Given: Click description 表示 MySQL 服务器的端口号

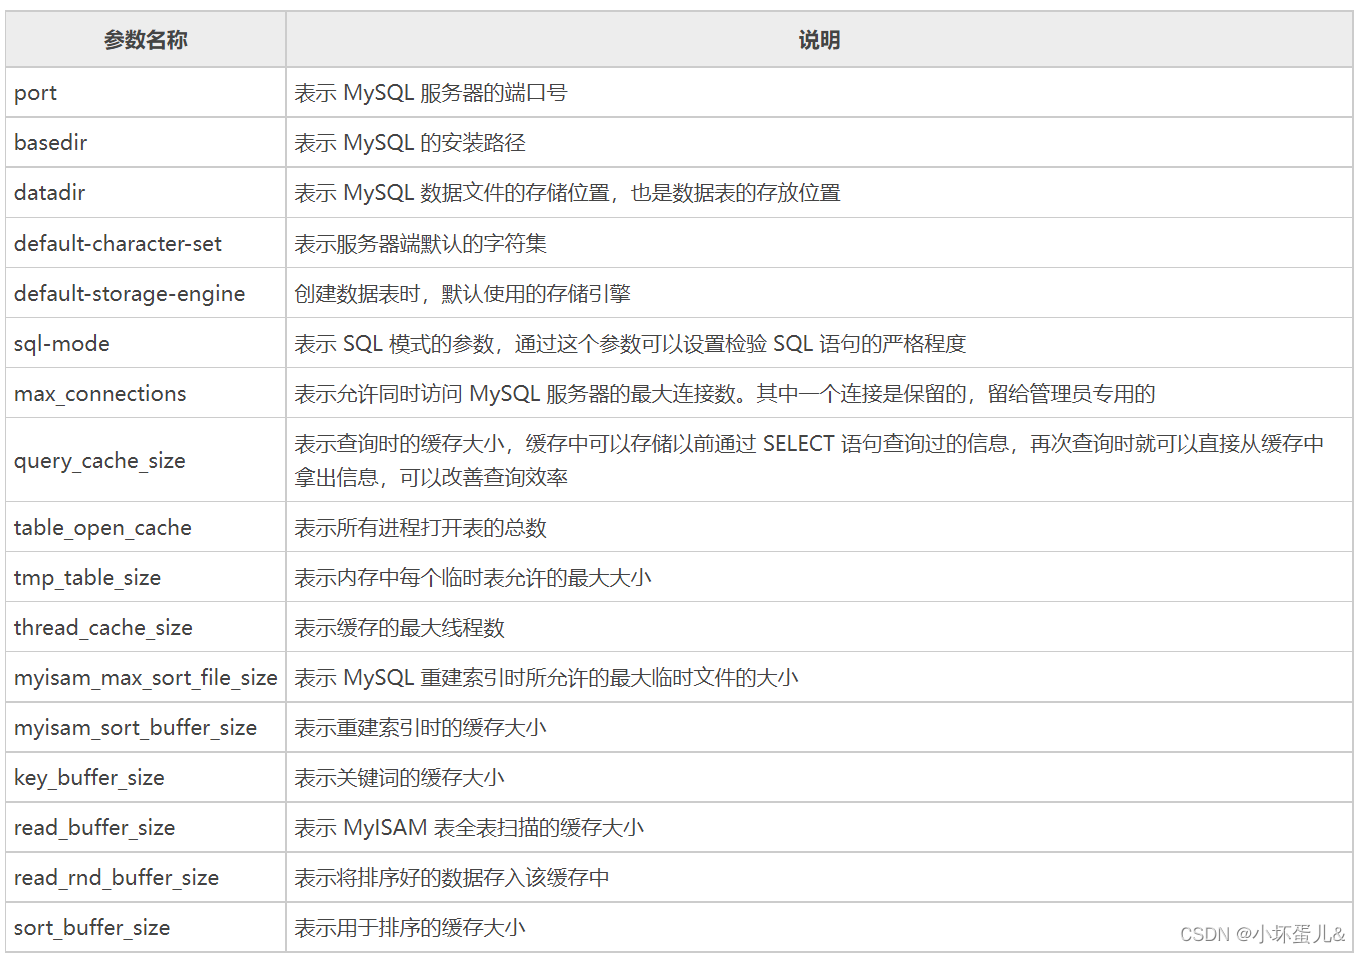Looking at the screenshot, I should (x=430, y=93).
